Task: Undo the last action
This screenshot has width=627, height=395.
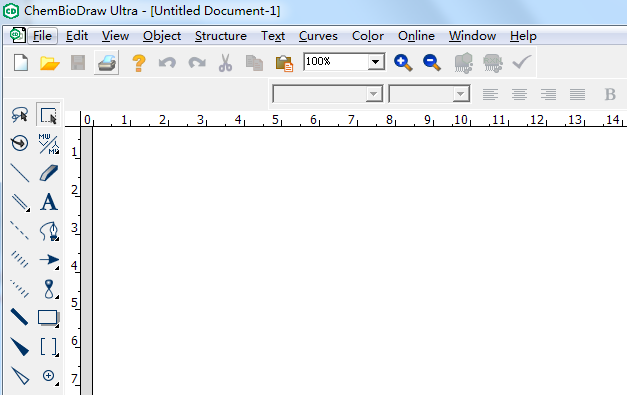Action: (x=167, y=63)
